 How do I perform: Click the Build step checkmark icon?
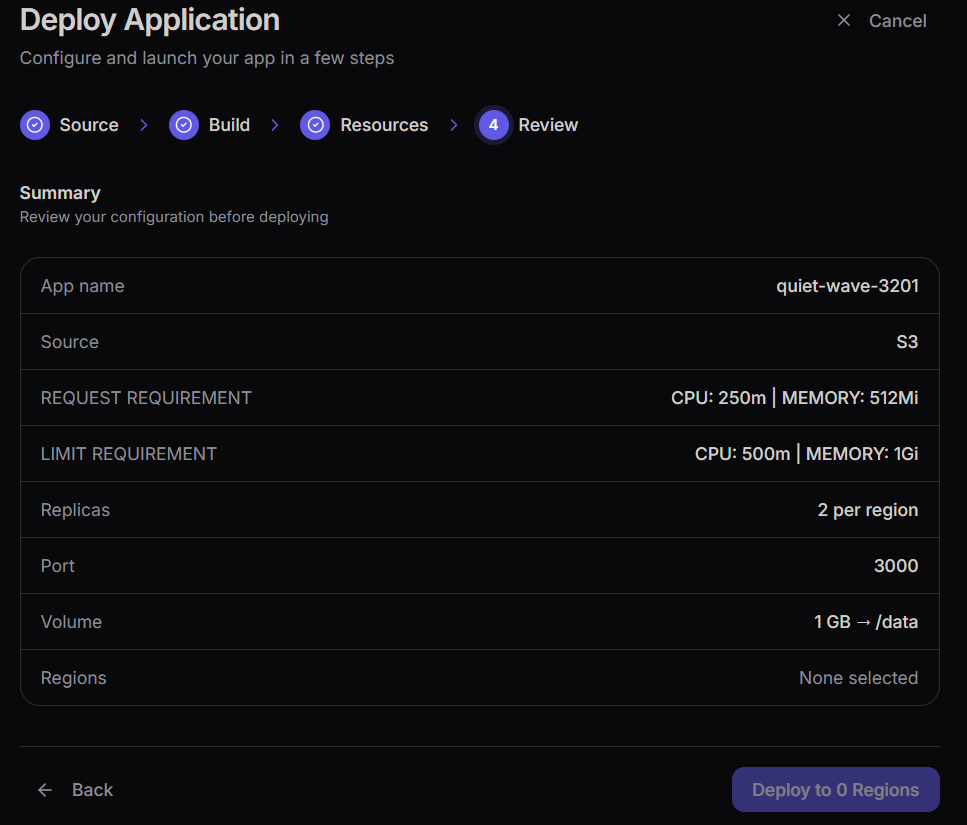coord(184,125)
